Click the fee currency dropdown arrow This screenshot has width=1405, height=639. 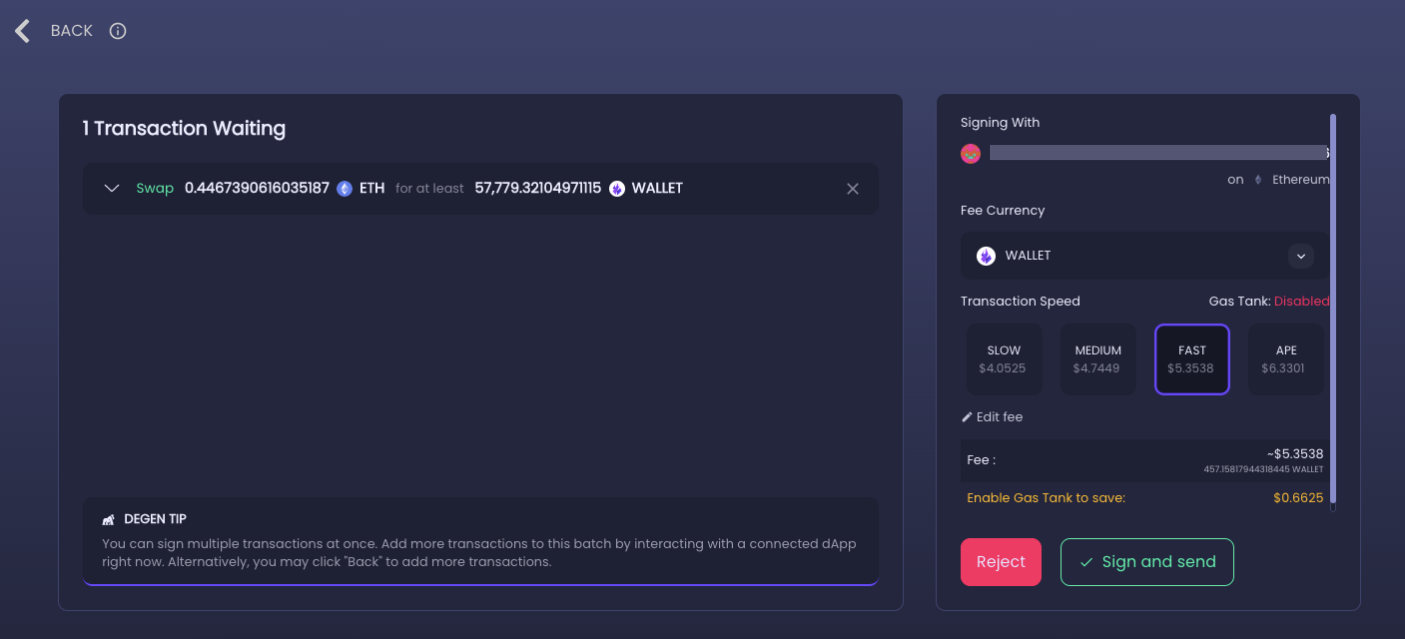[1301, 256]
